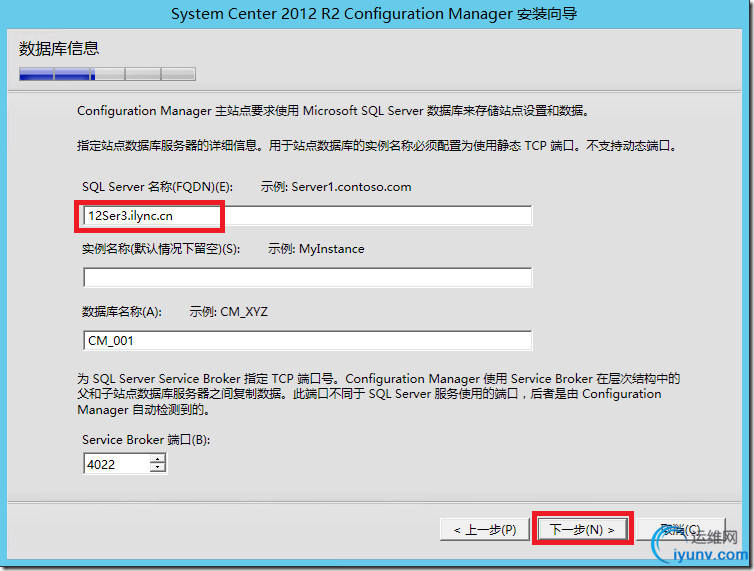
Task: Increase Service Broker port with up arrow
Action: tap(158, 459)
